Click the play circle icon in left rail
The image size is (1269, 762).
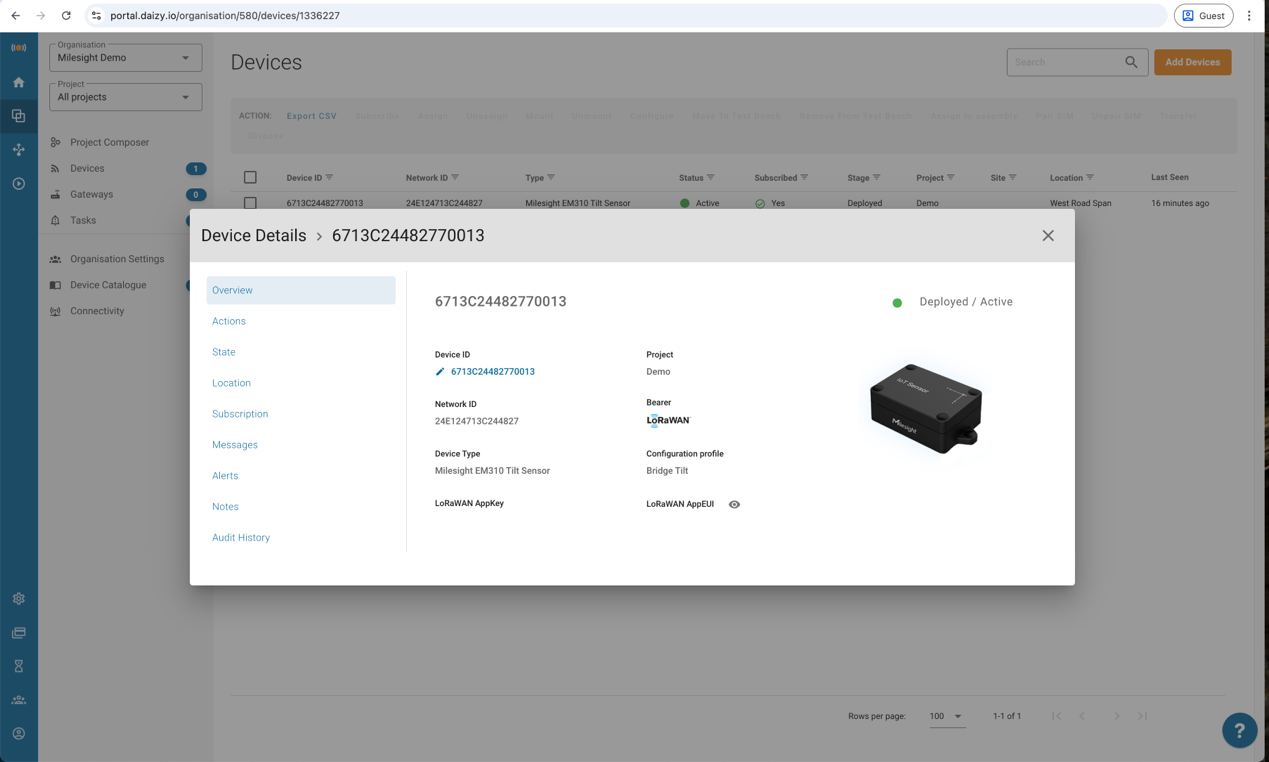(18, 184)
